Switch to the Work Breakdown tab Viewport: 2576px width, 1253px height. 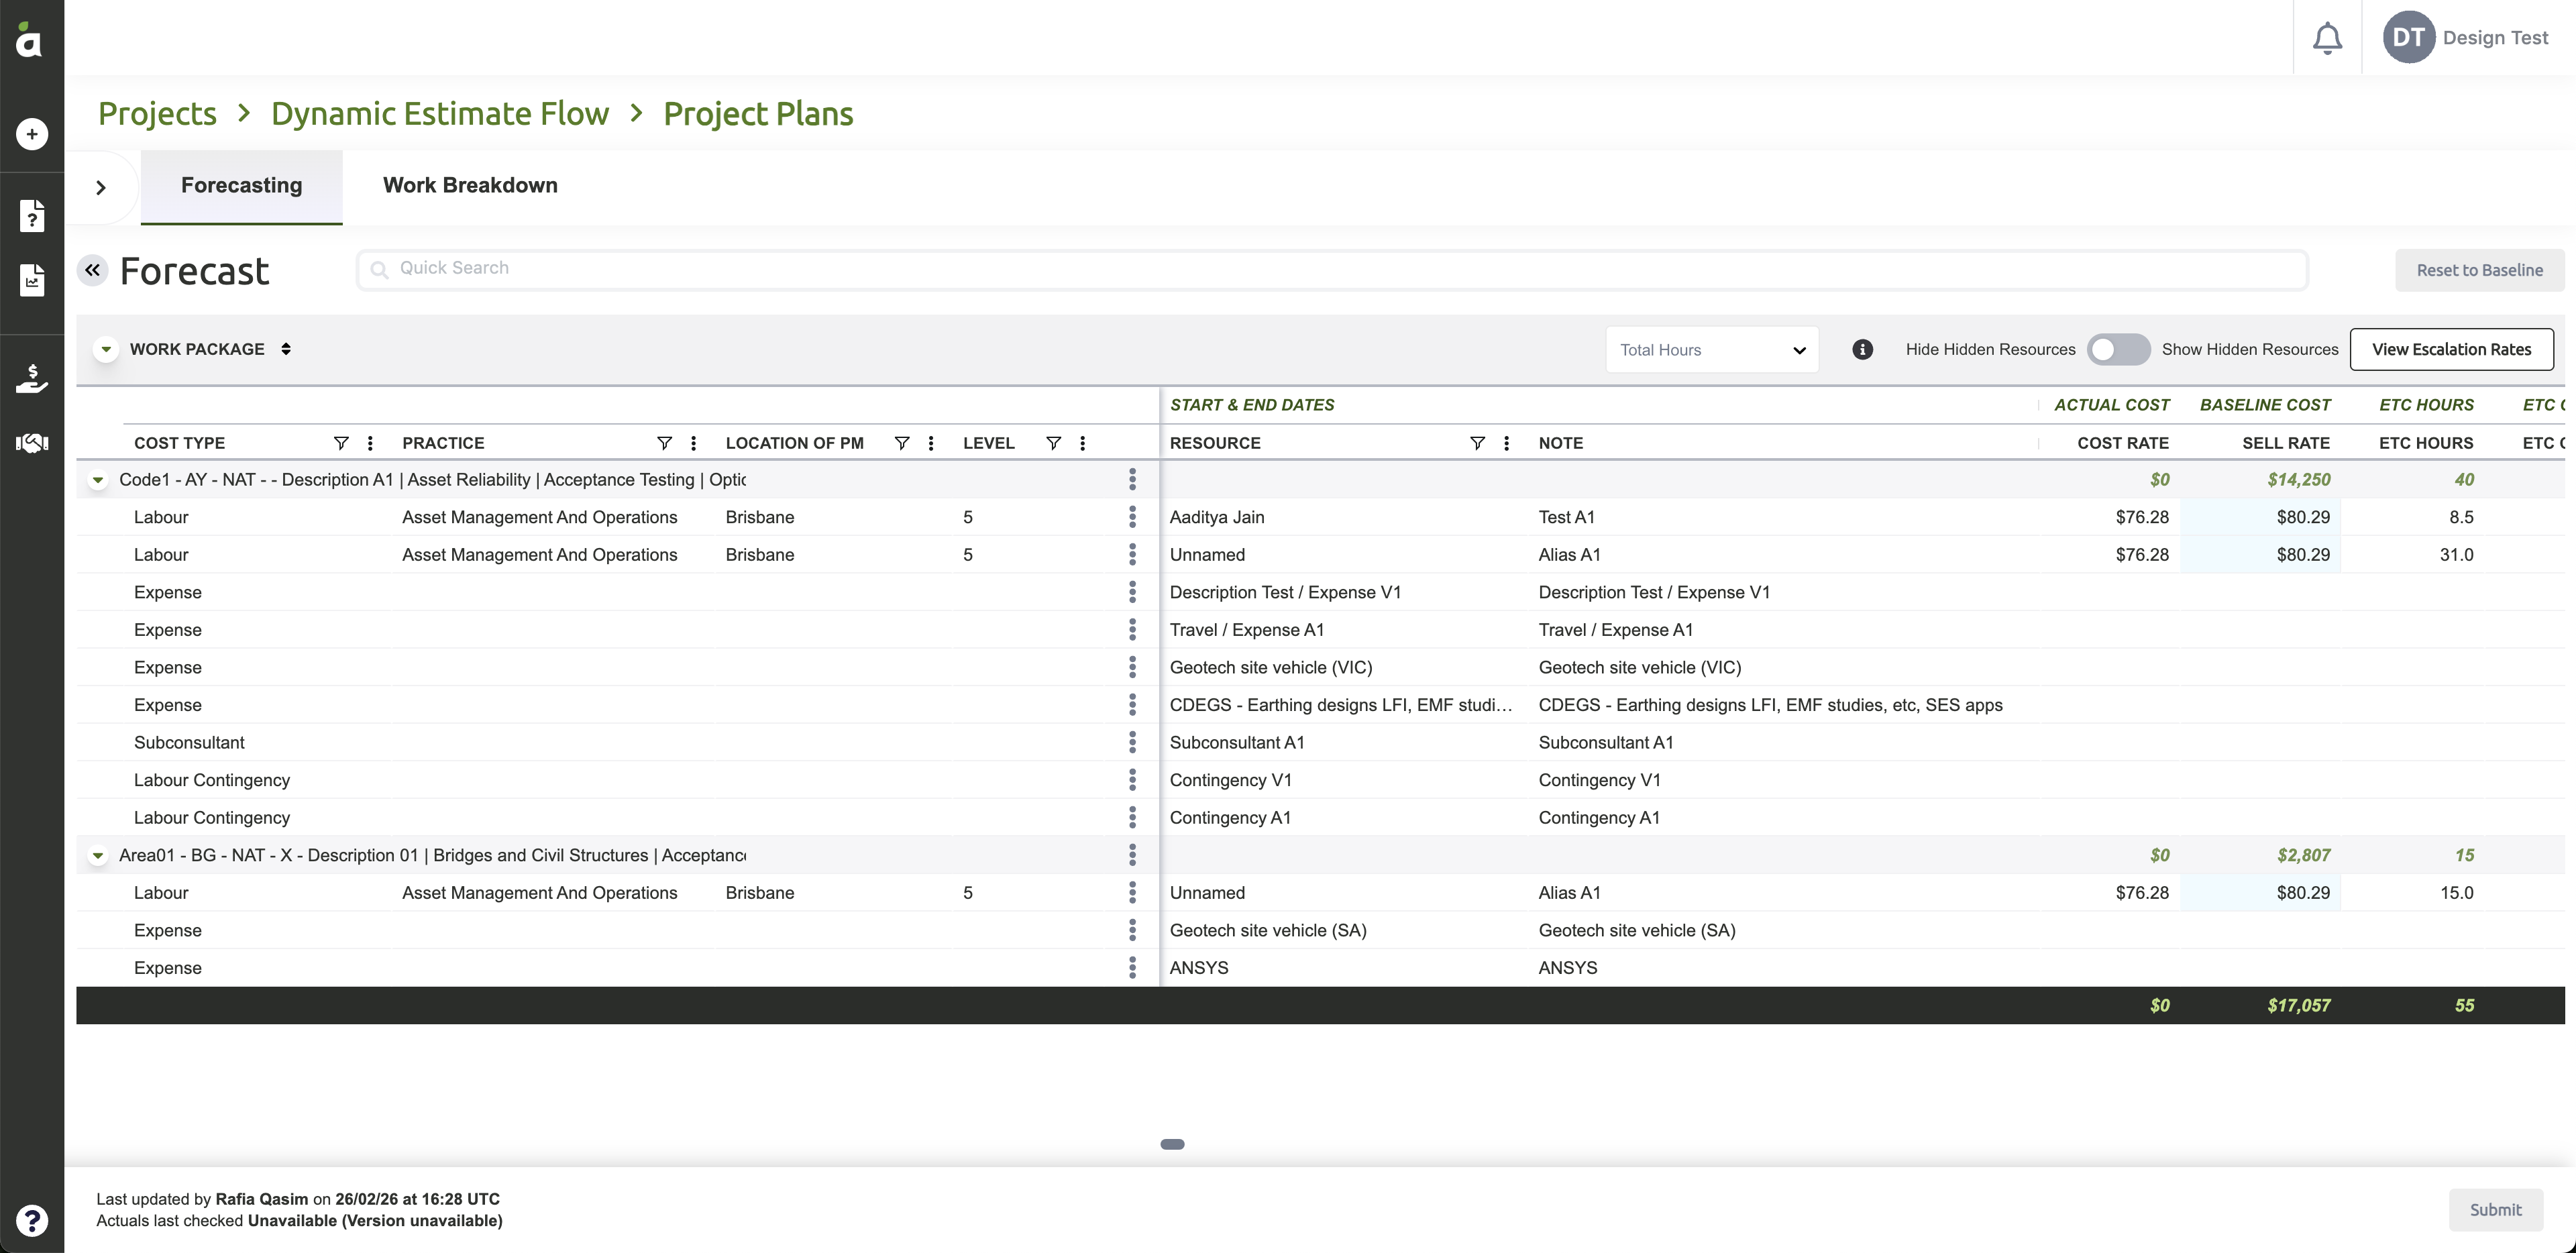coord(470,186)
